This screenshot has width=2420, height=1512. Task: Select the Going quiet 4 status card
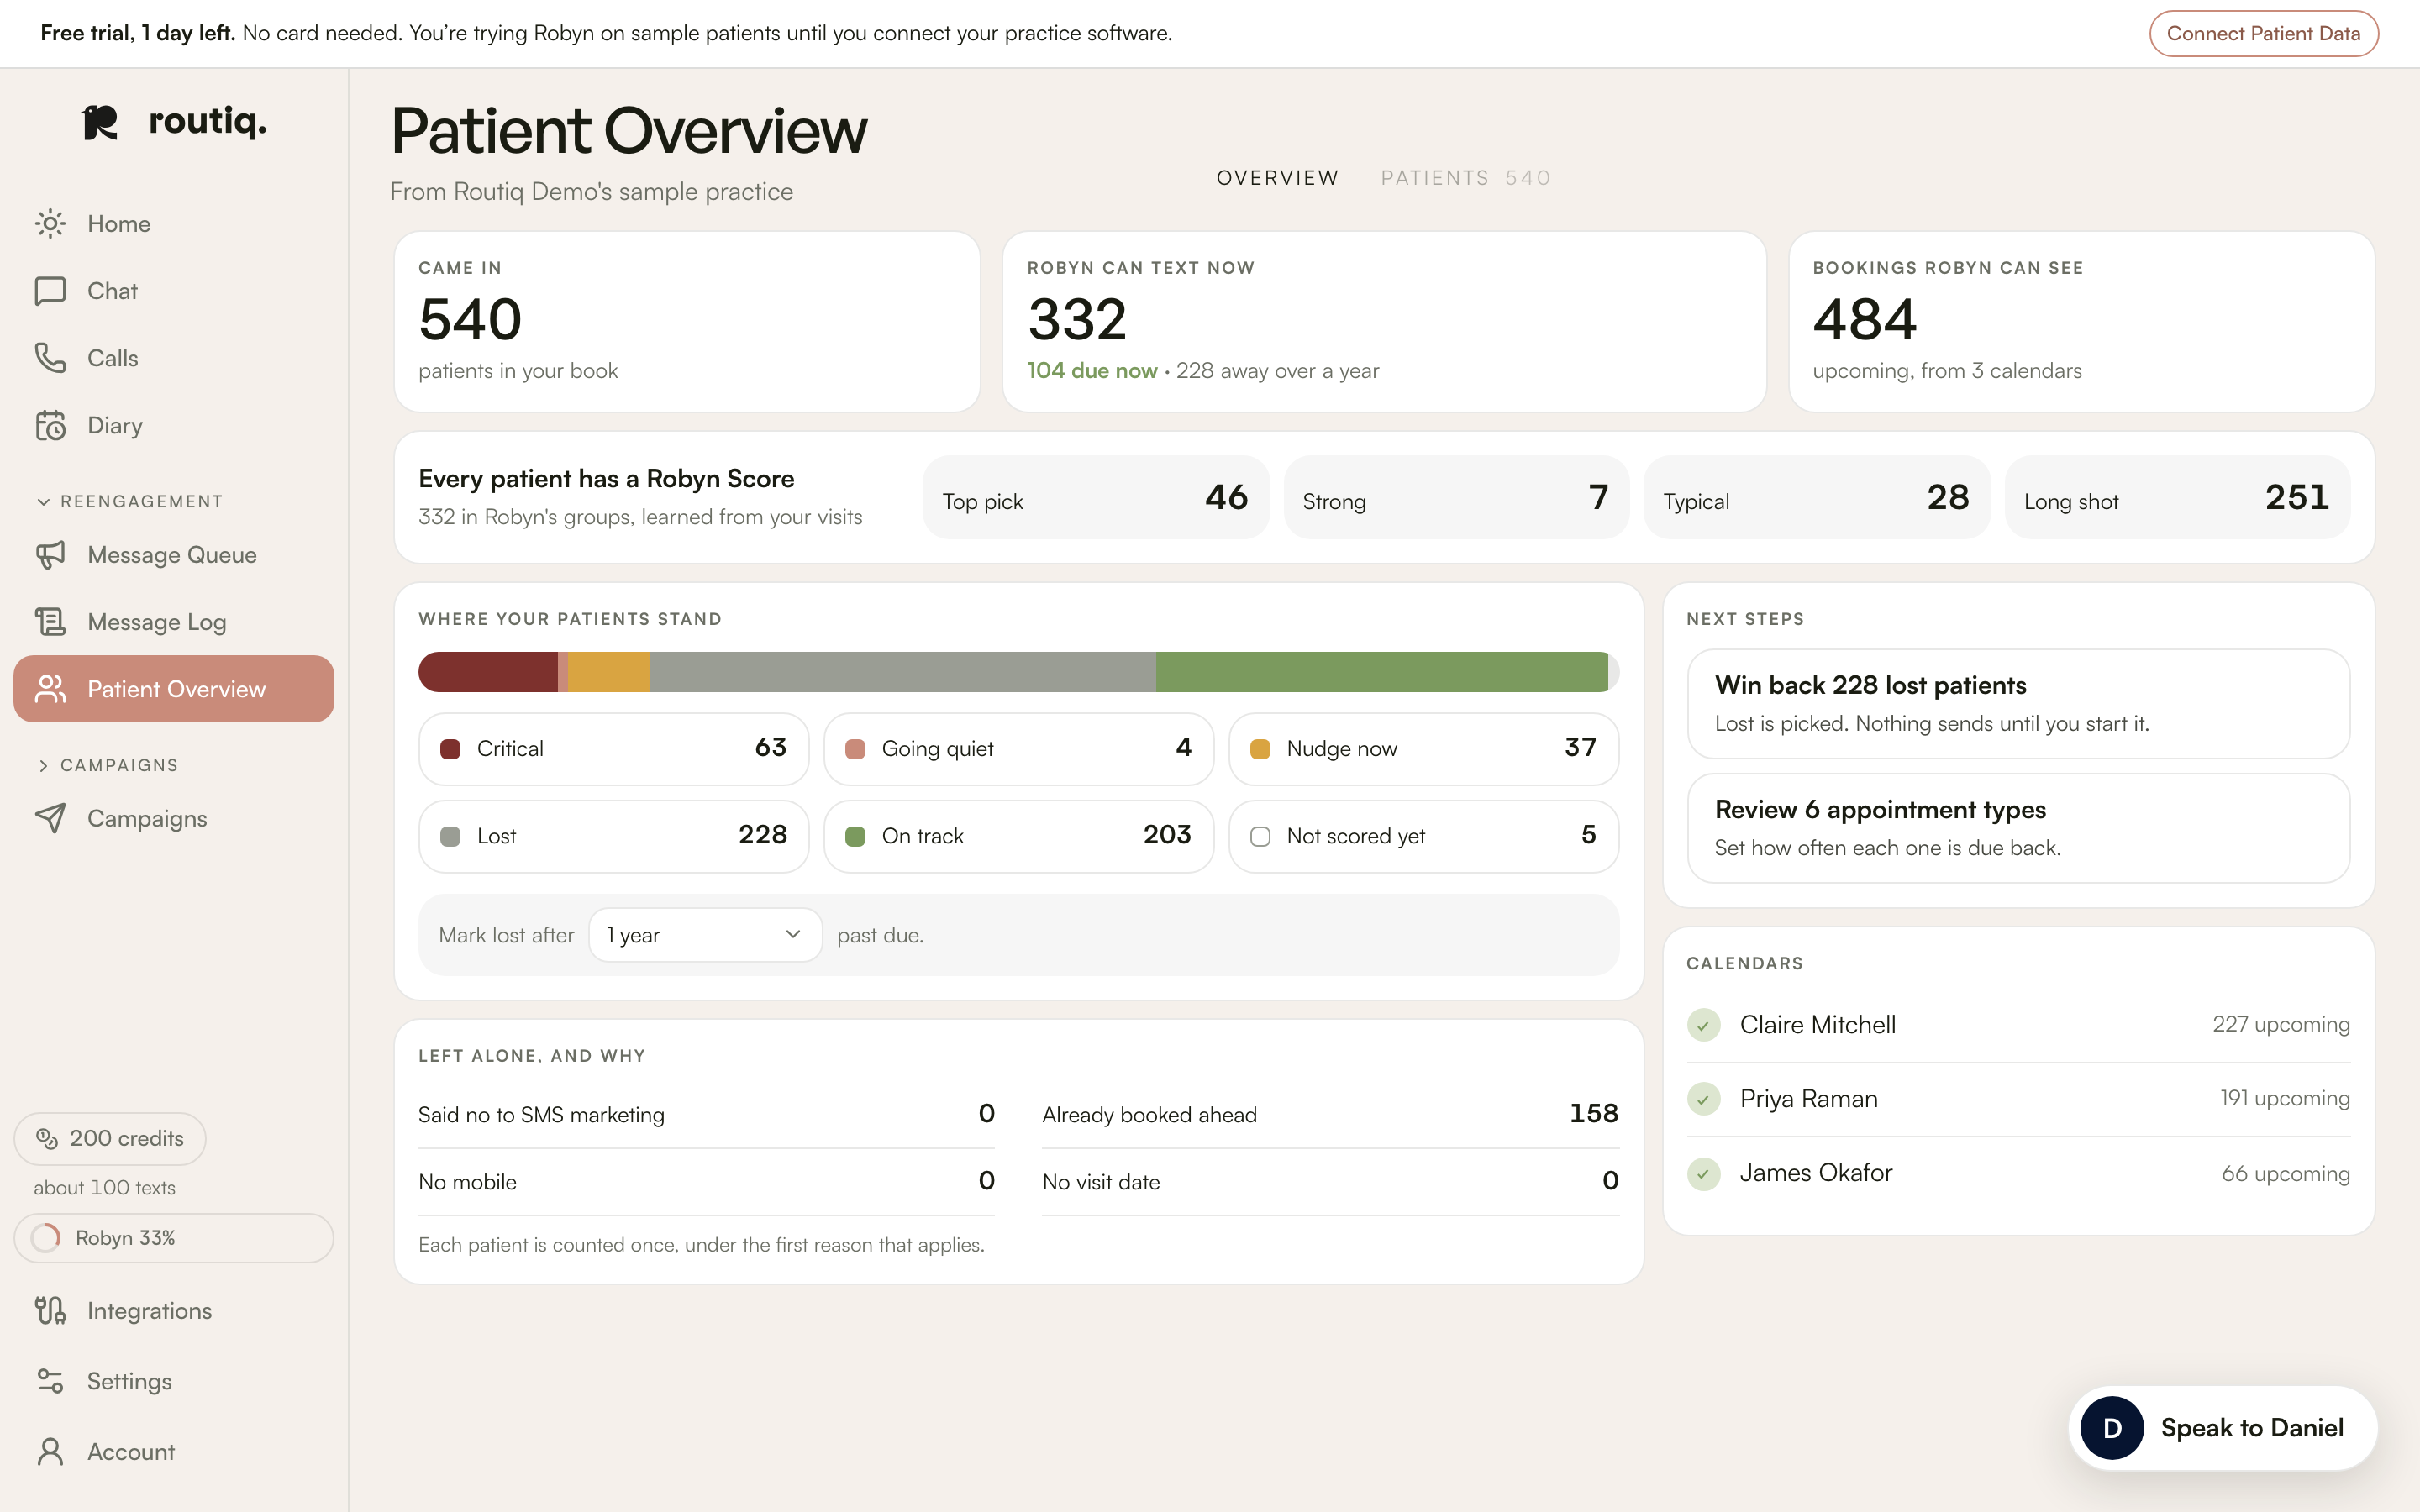point(1018,749)
